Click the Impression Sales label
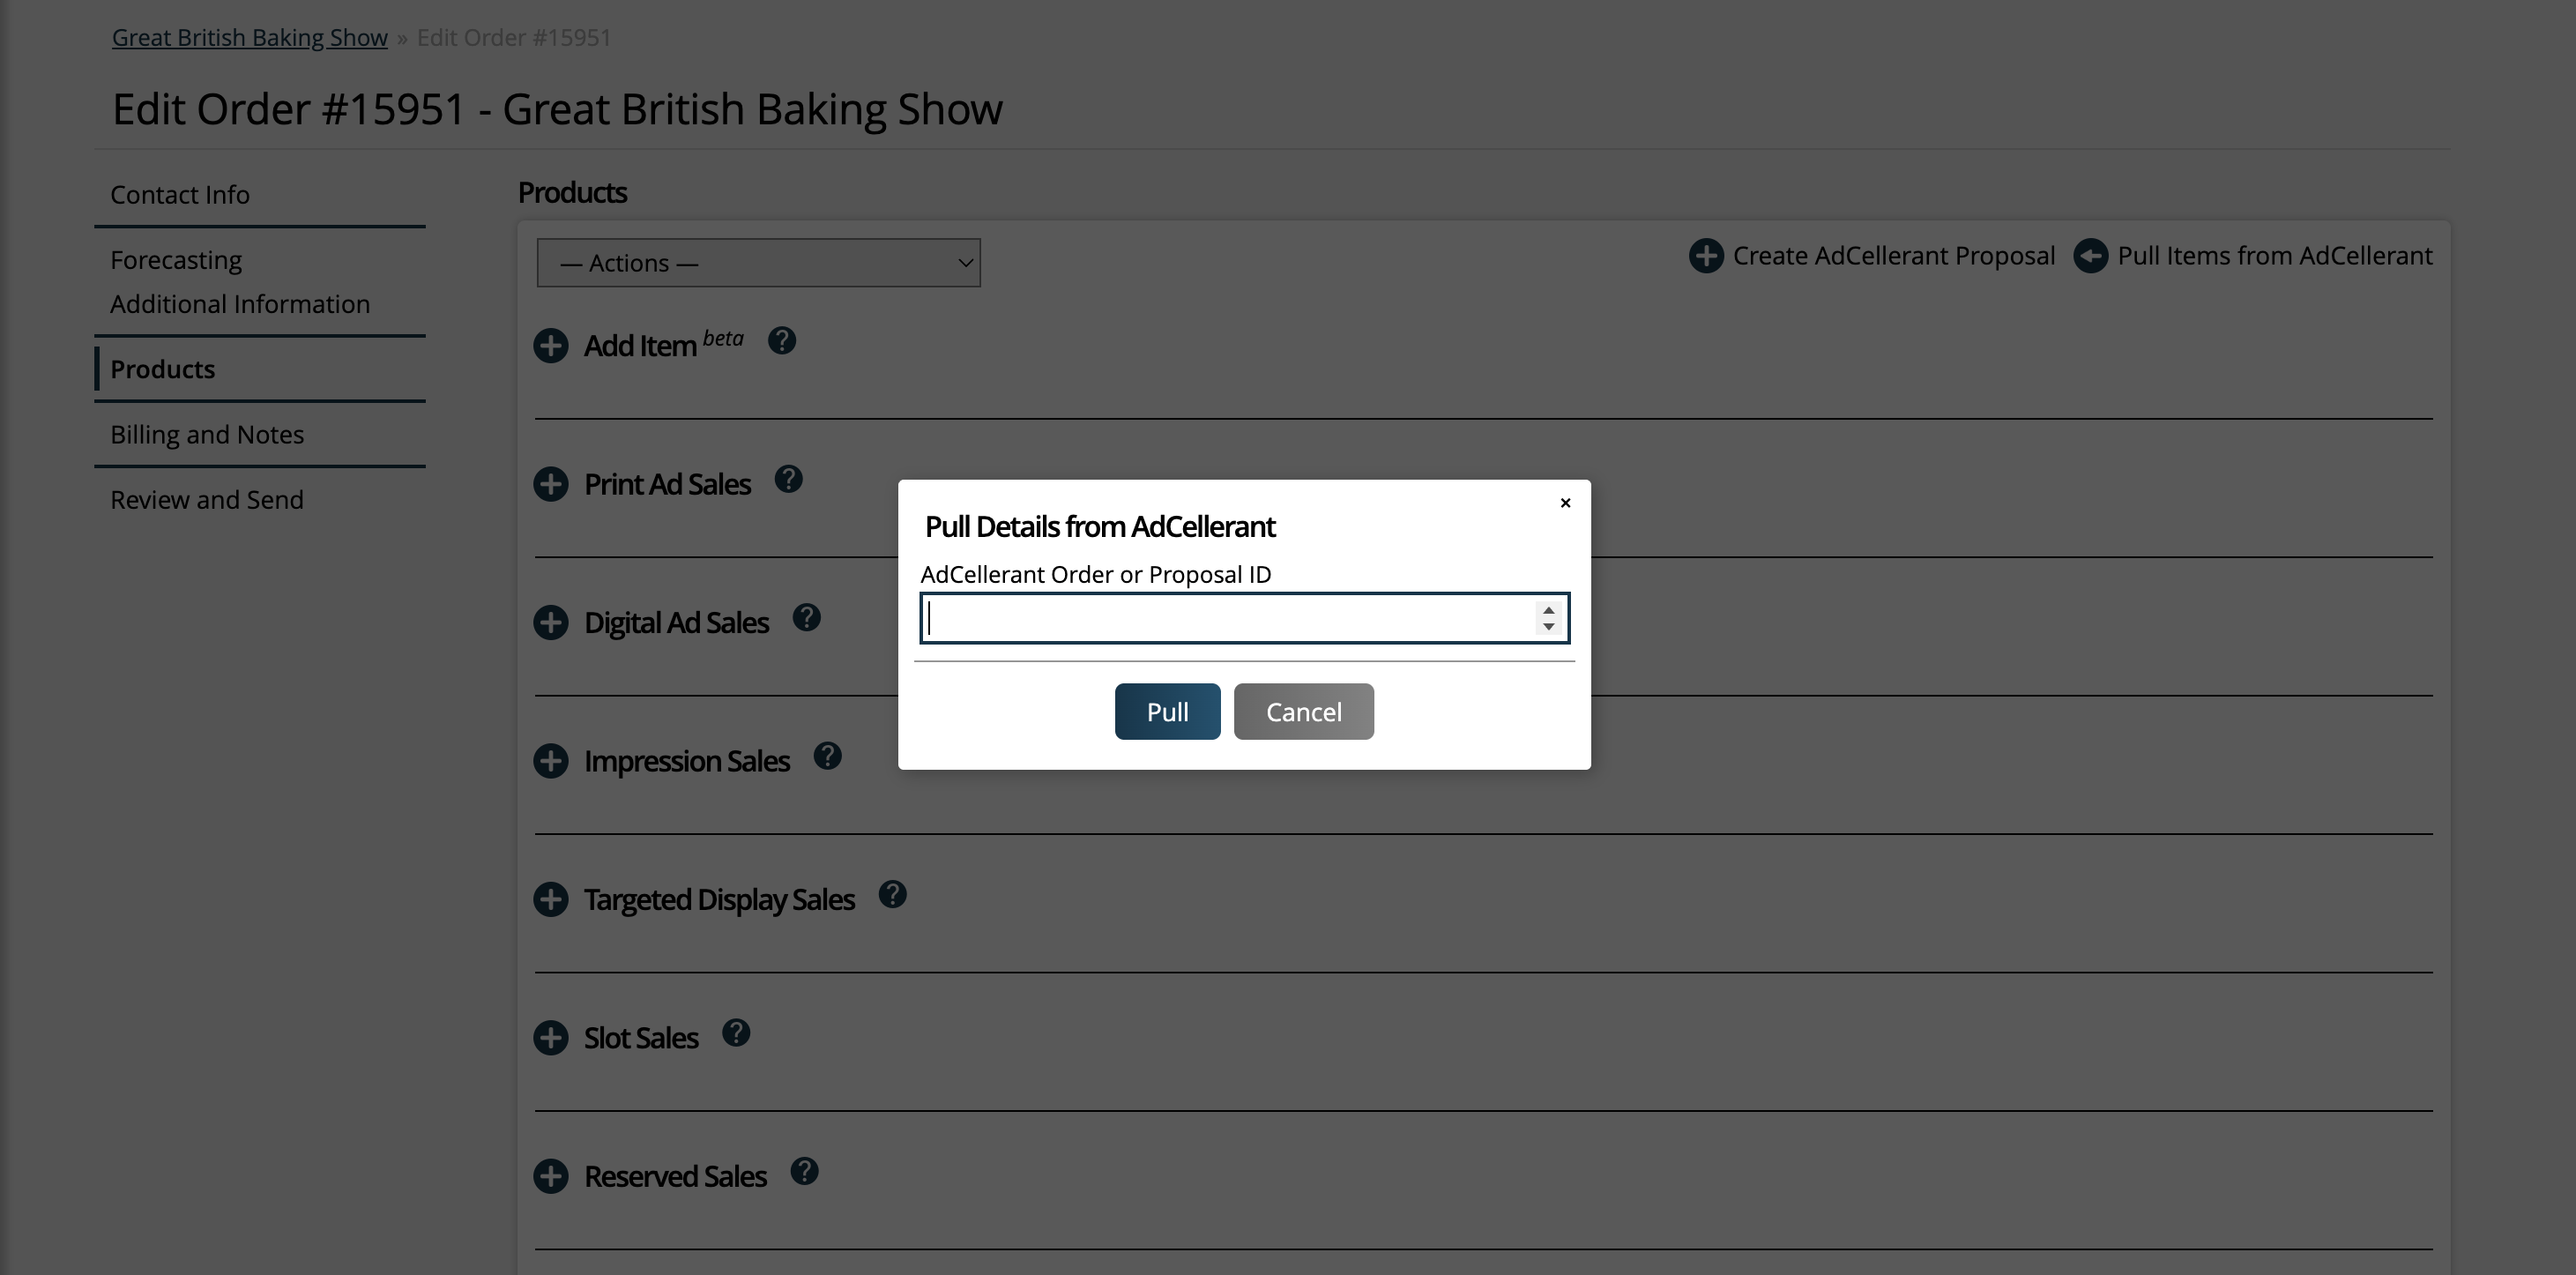Screen dimensions: 2576x1275 click(x=687, y=761)
